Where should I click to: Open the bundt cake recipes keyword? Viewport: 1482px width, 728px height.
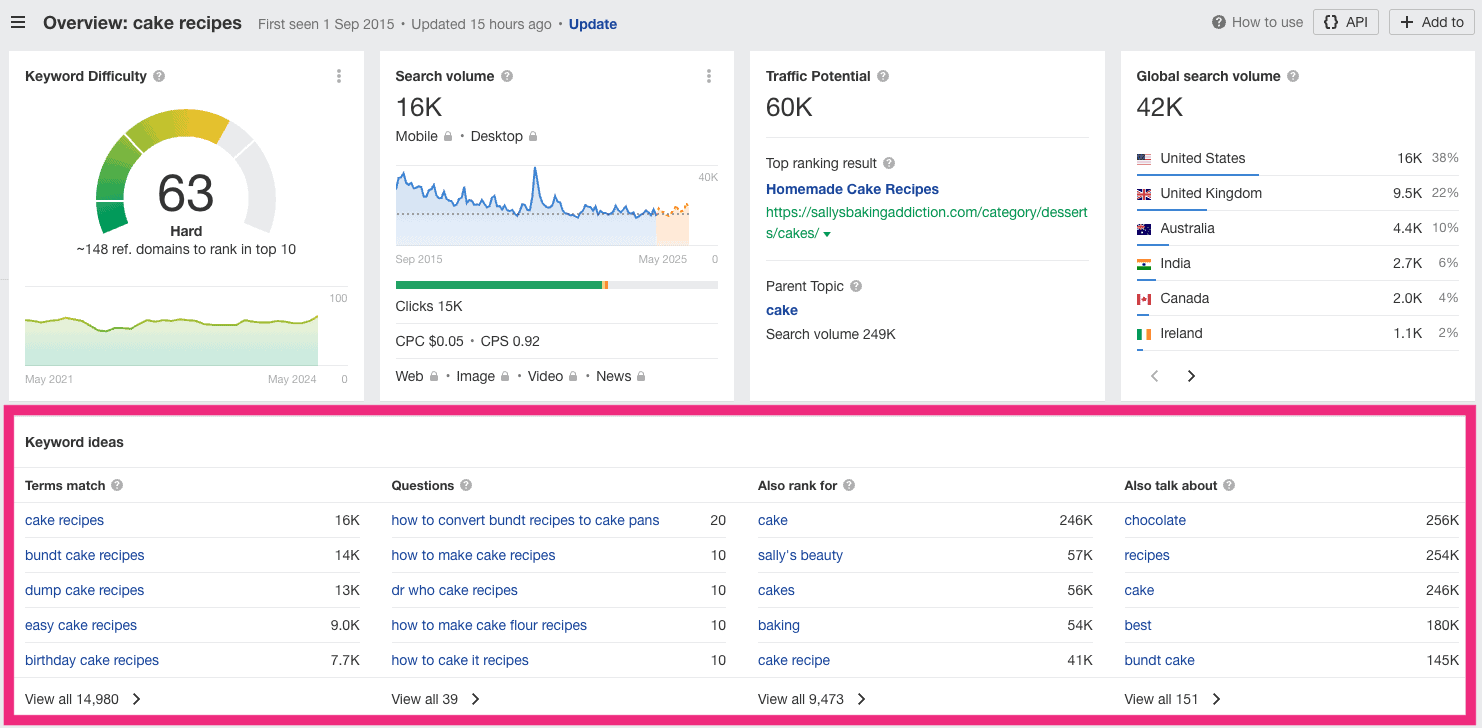(85, 555)
